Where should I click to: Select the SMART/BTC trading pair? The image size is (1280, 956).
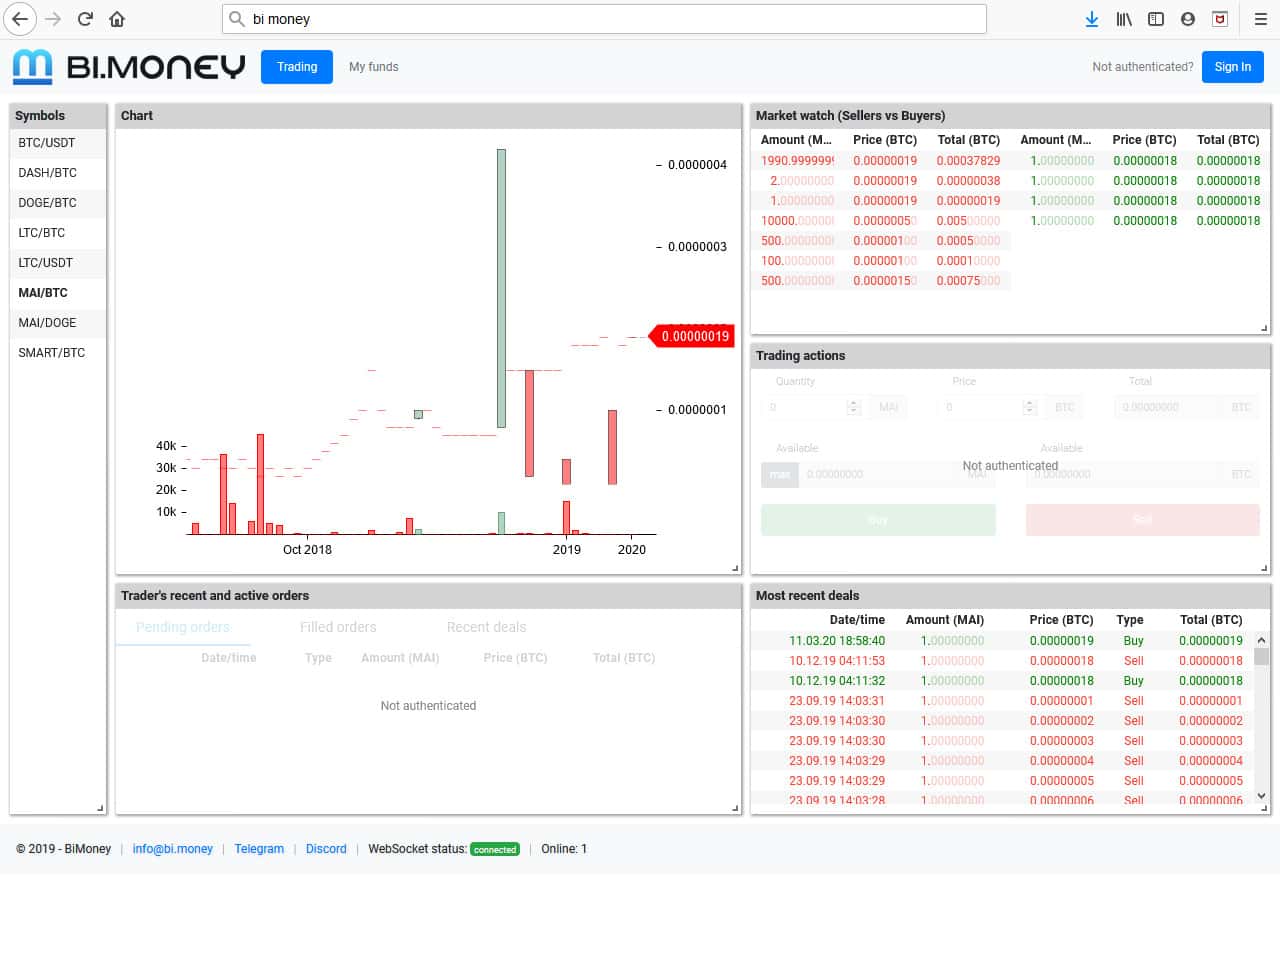point(52,353)
